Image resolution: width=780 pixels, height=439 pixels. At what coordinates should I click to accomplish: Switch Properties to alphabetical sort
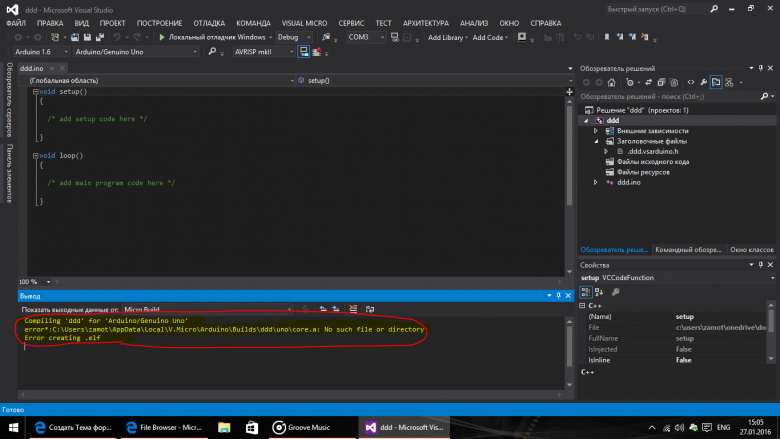tap(599, 292)
